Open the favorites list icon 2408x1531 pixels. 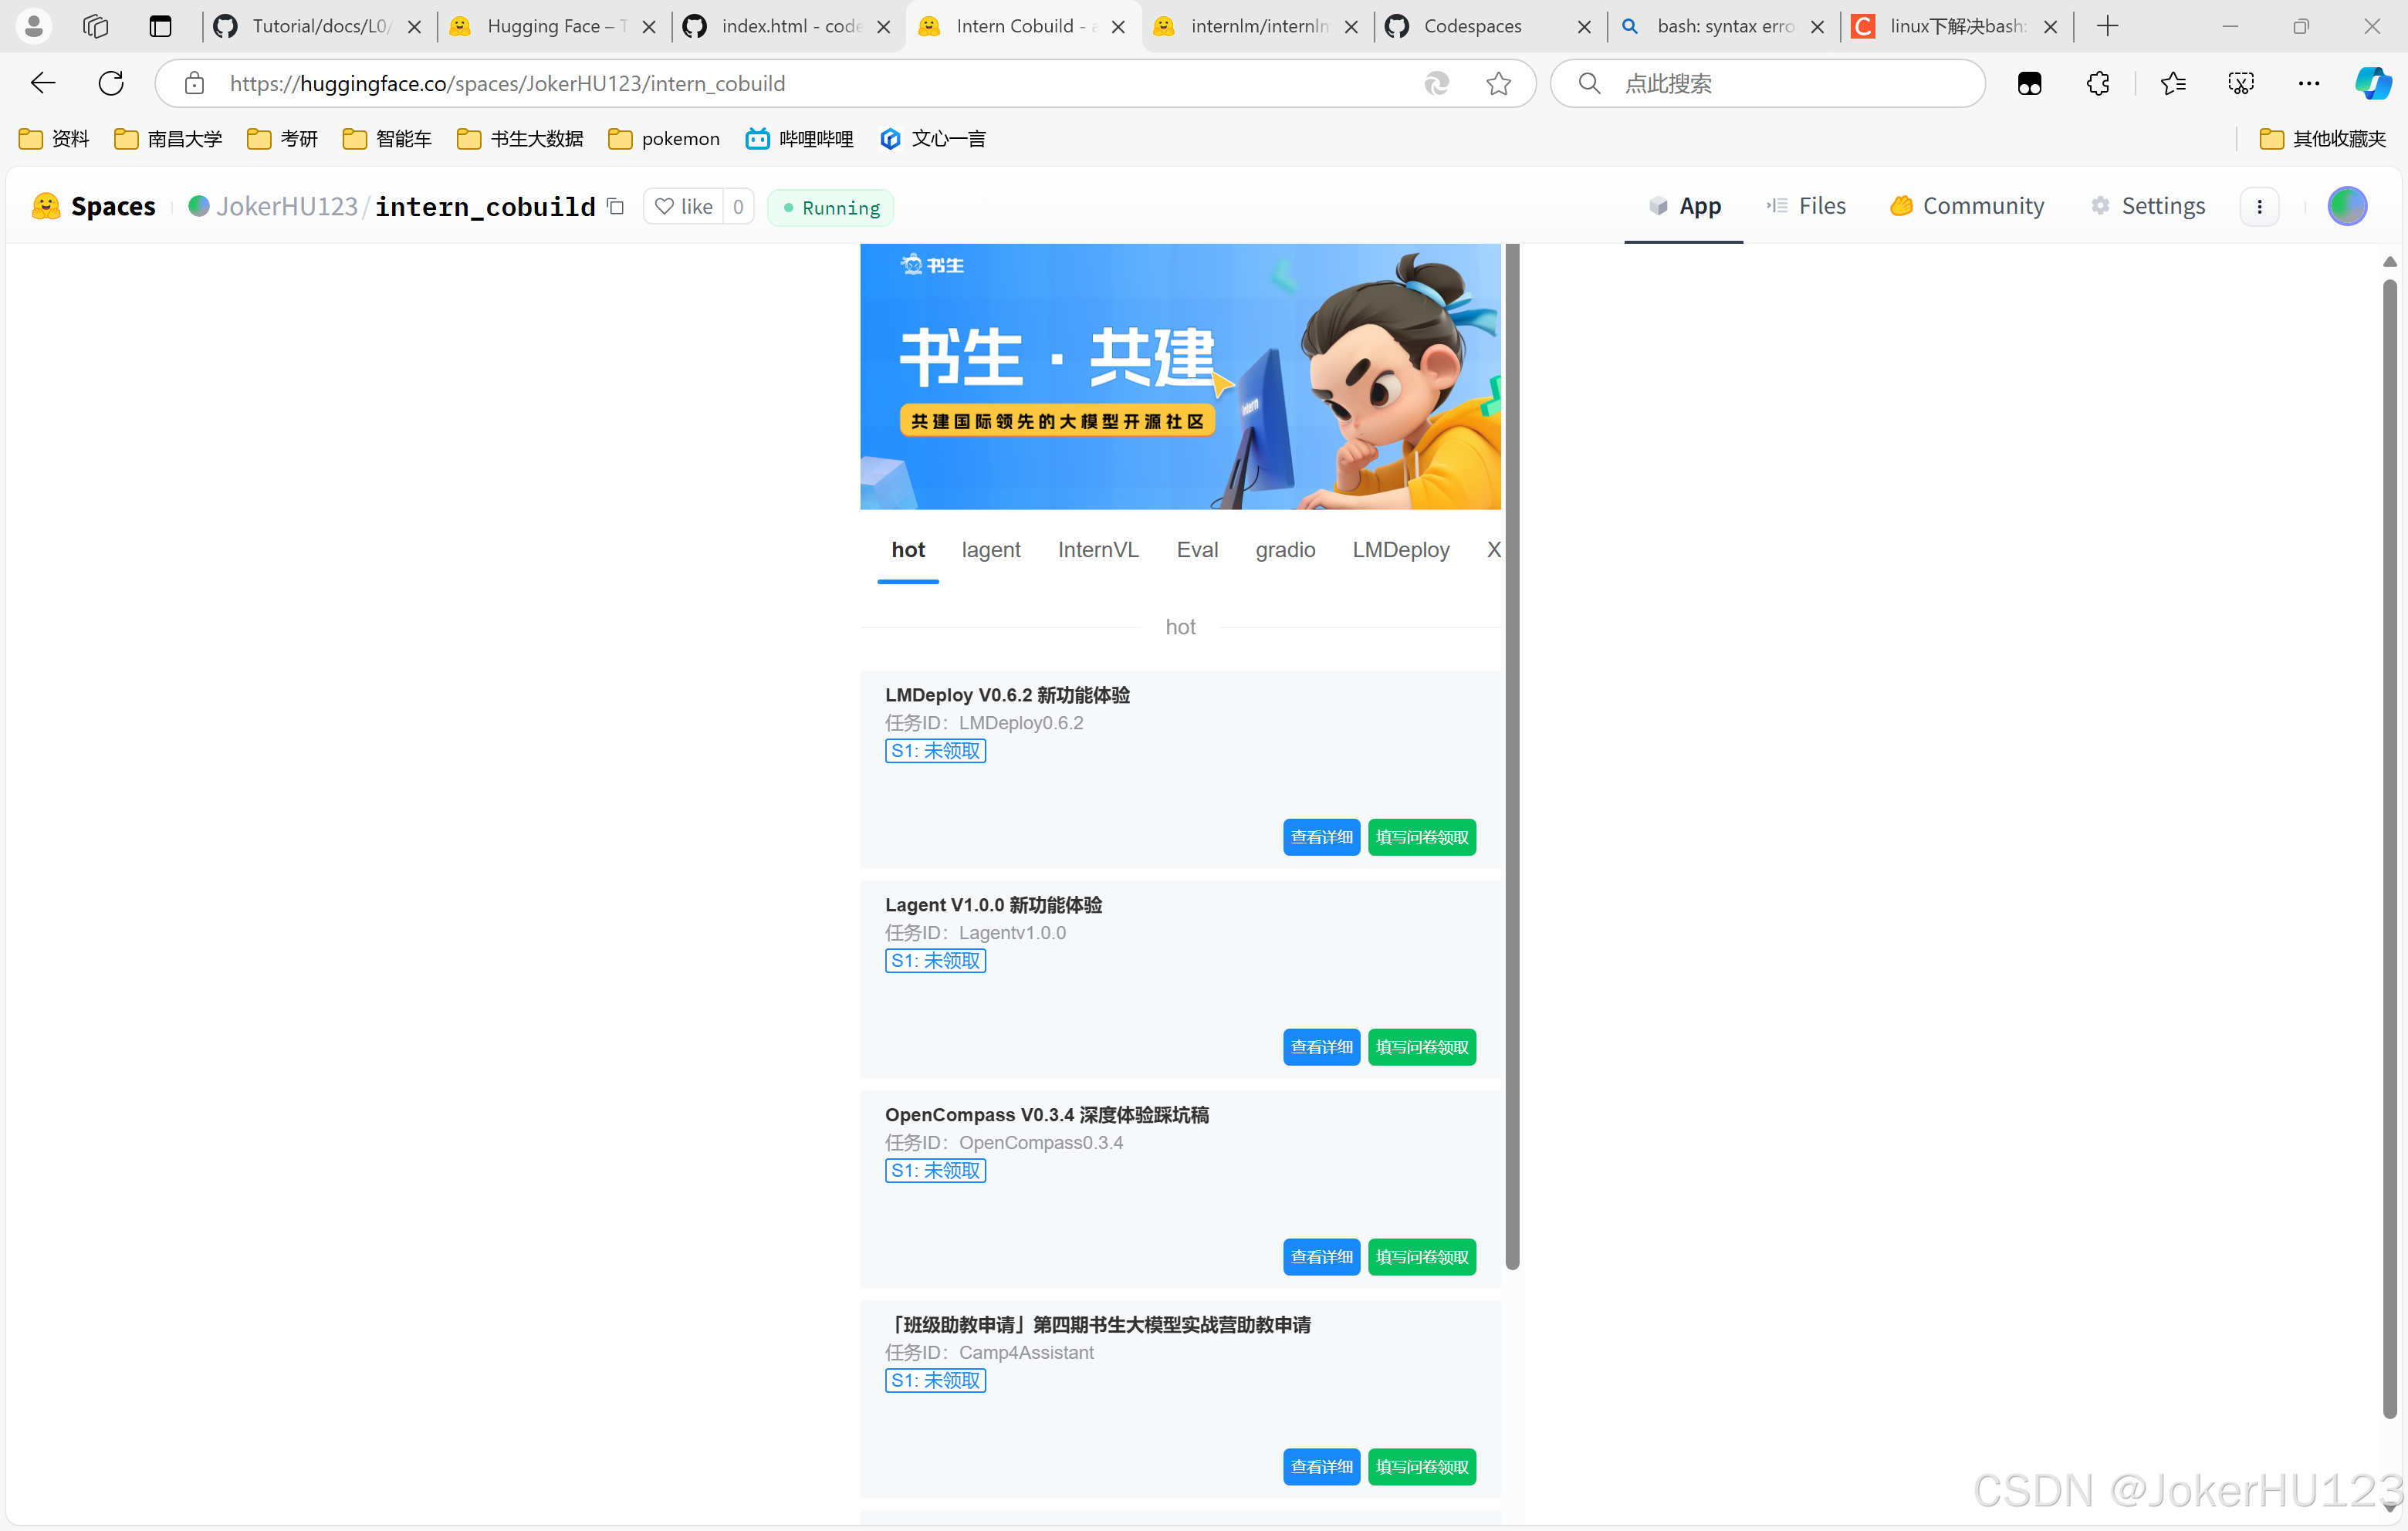[2172, 83]
